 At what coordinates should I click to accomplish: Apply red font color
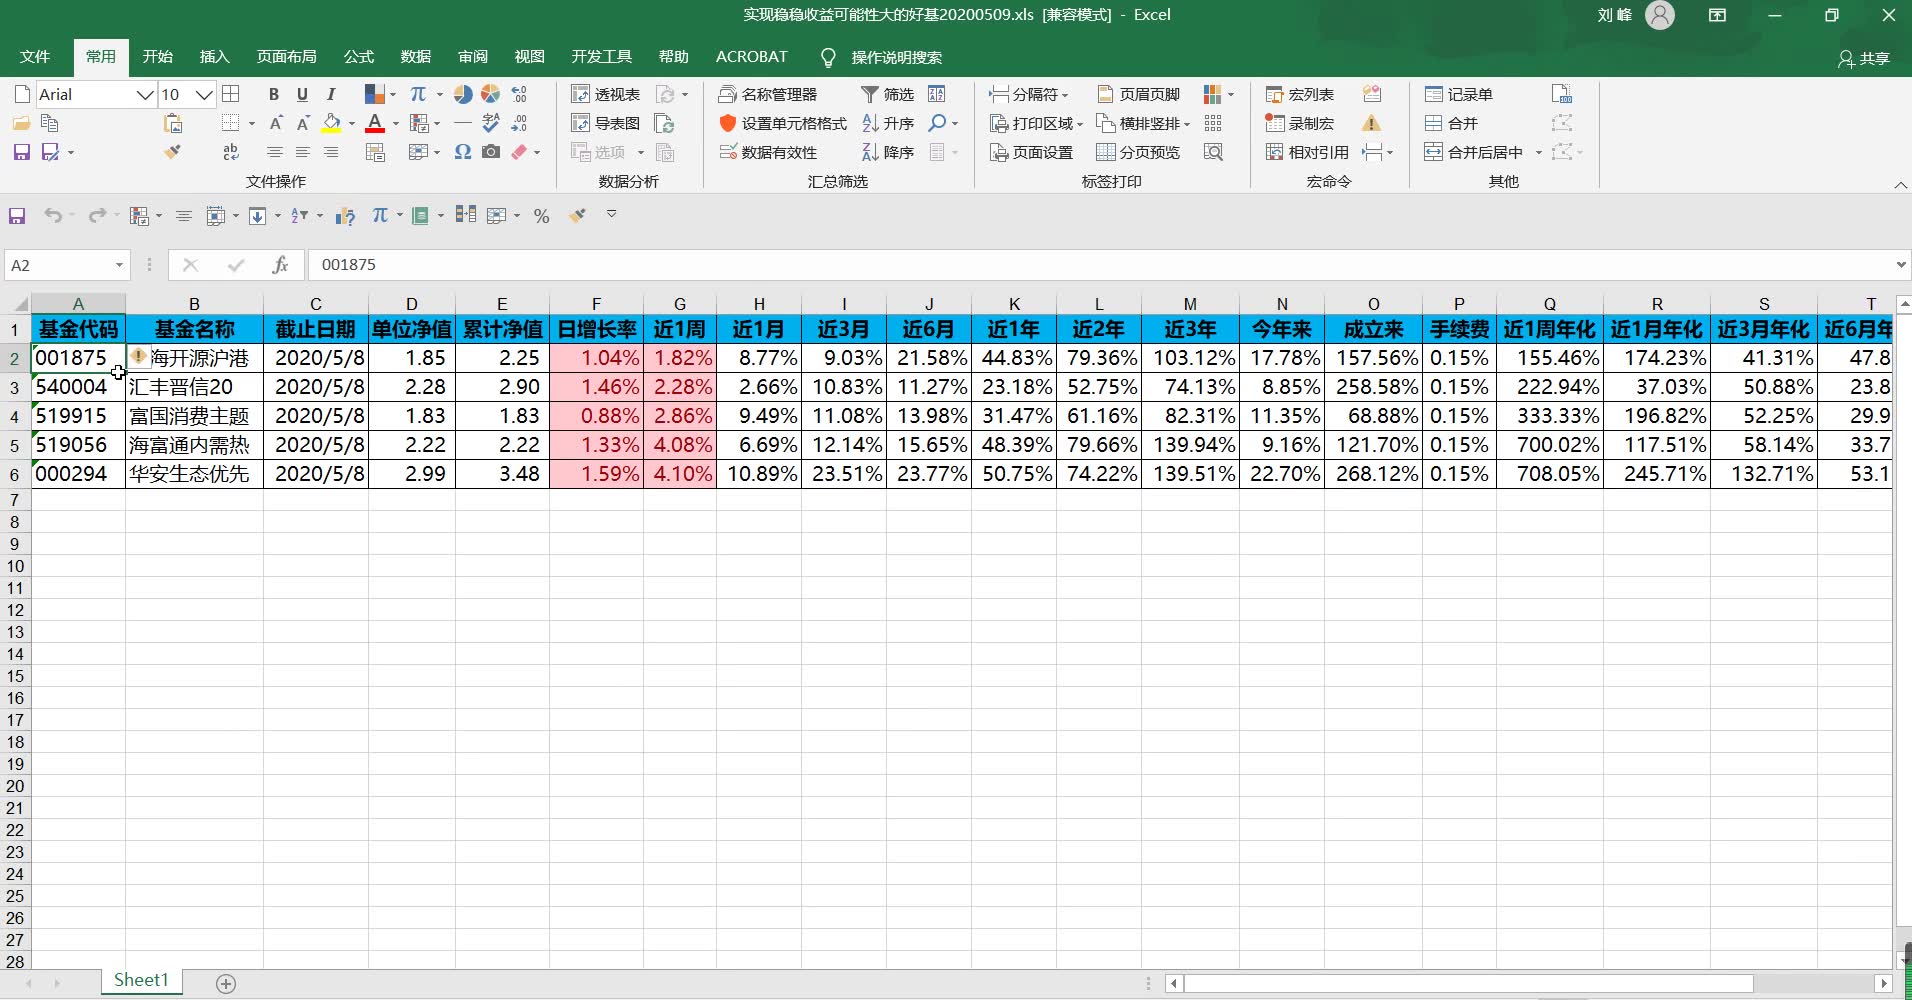tap(375, 123)
